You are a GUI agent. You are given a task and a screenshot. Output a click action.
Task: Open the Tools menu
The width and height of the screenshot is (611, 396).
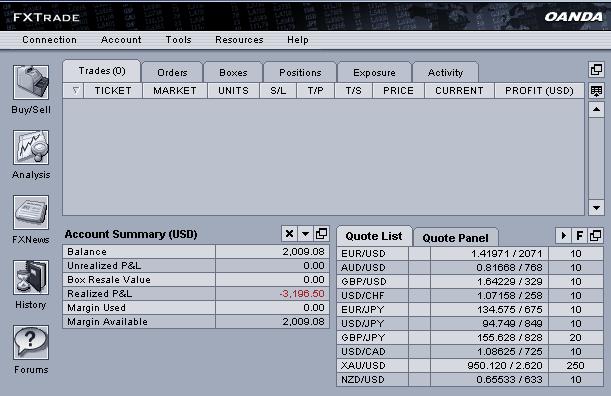pyautogui.click(x=178, y=40)
